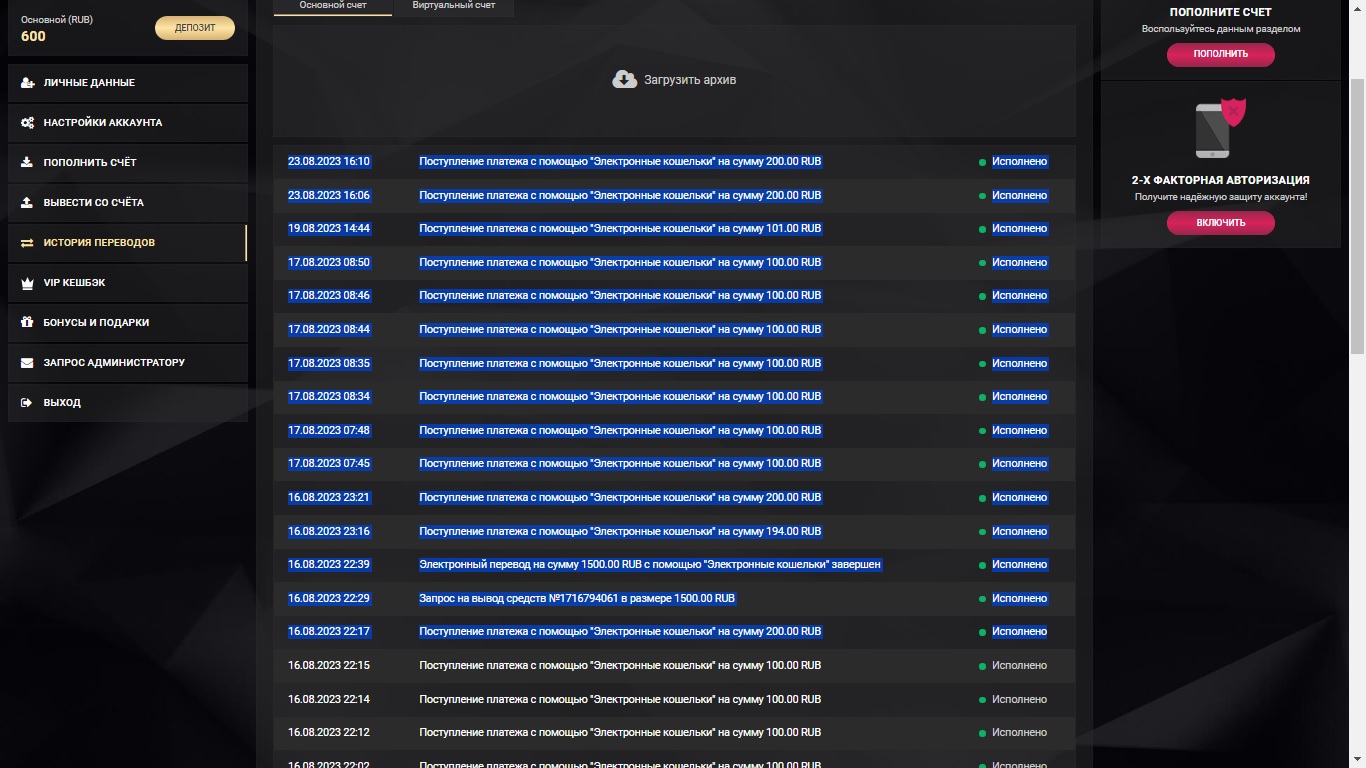Click the download icon beside Пополнить счёт
Image resolution: width=1366 pixels, height=768 pixels.
(27, 163)
